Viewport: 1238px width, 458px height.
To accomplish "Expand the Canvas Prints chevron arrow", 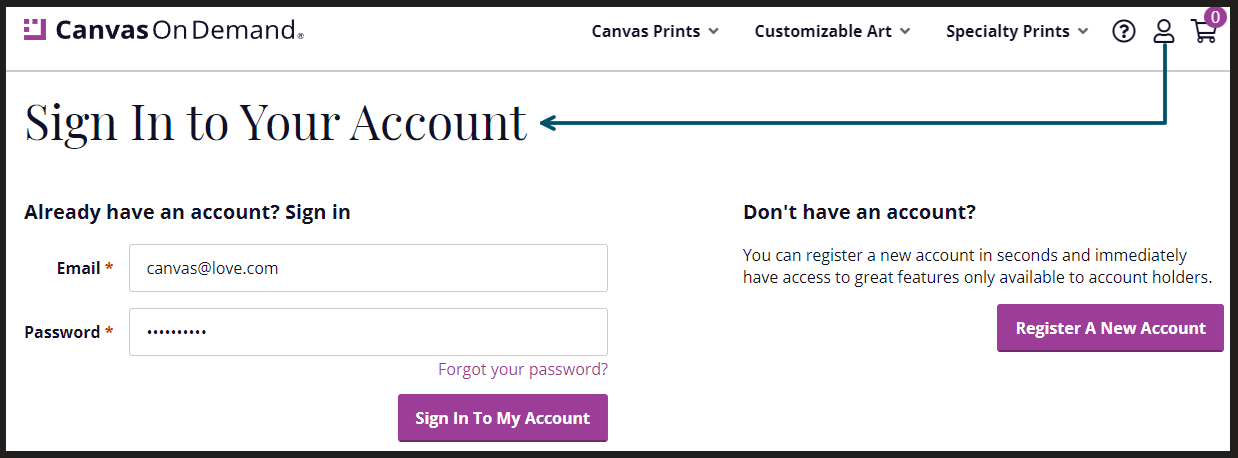I will [x=713, y=31].
